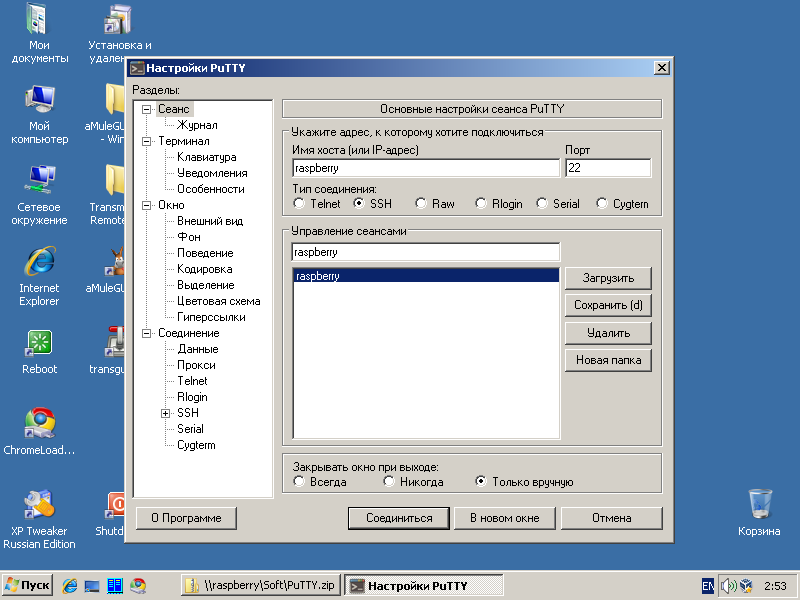Image resolution: width=800 pixels, height=600 pixels.
Task: Select the Cygterm connection type
Action: [x=602, y=203]
